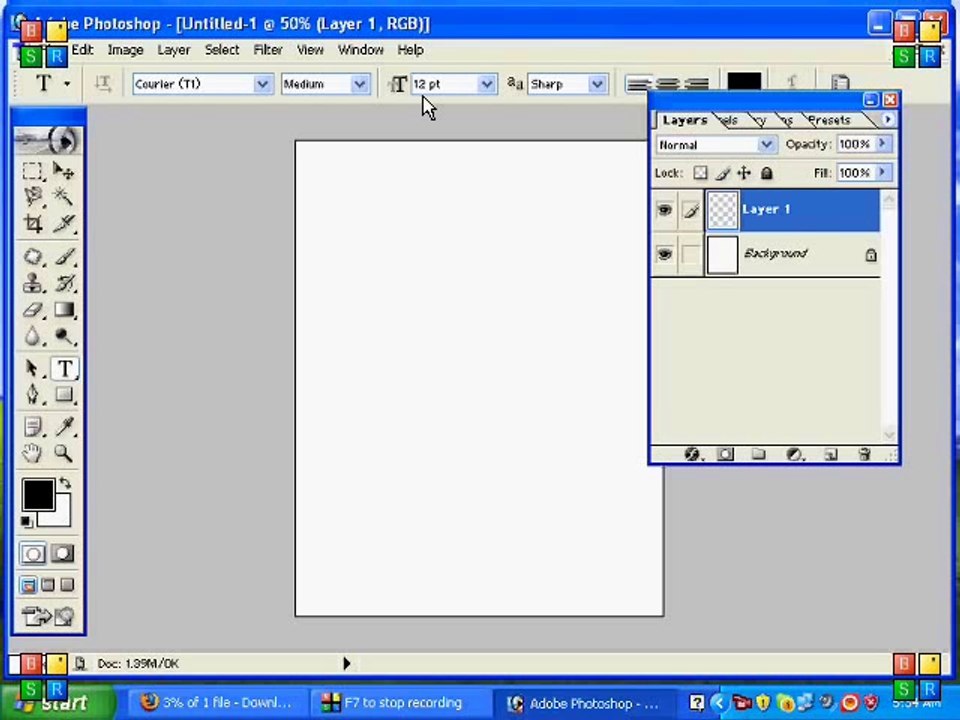
Task: Select the Magic Wand tool
Action: point(64,197)
